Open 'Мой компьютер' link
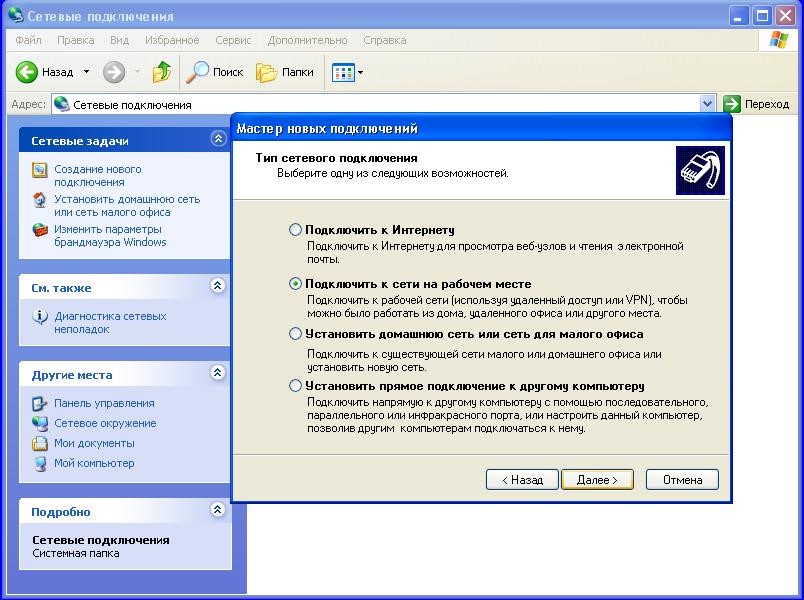 tap(94, 463)
